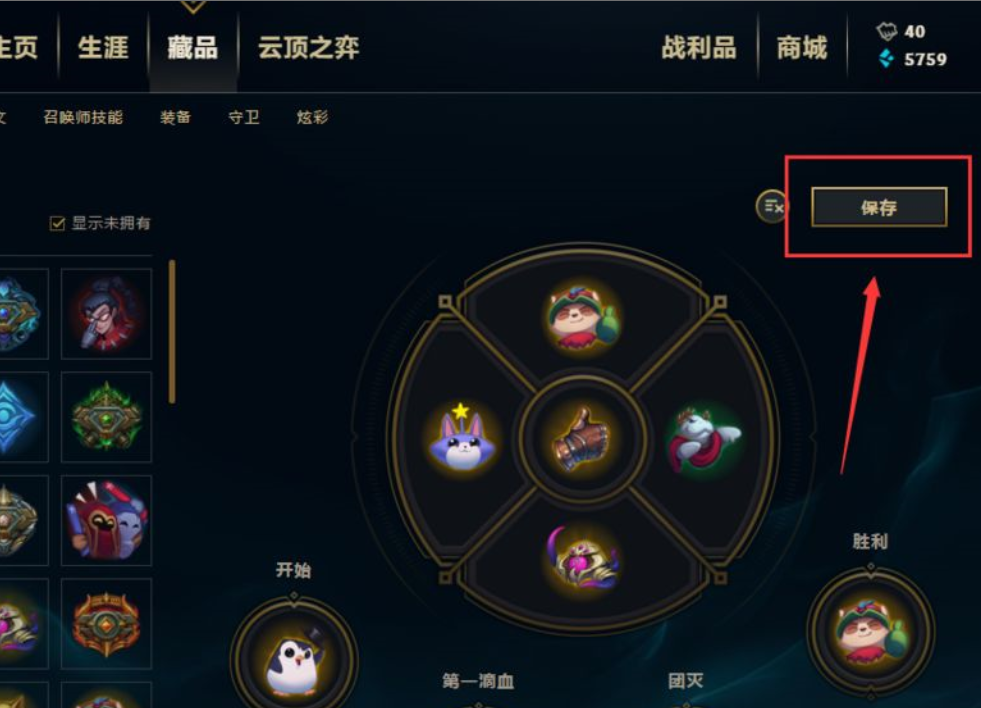This screenshot has height=708, width=981.
Task: Click the clear wheel icon beside 保存
Action: [x=772, y=206]
